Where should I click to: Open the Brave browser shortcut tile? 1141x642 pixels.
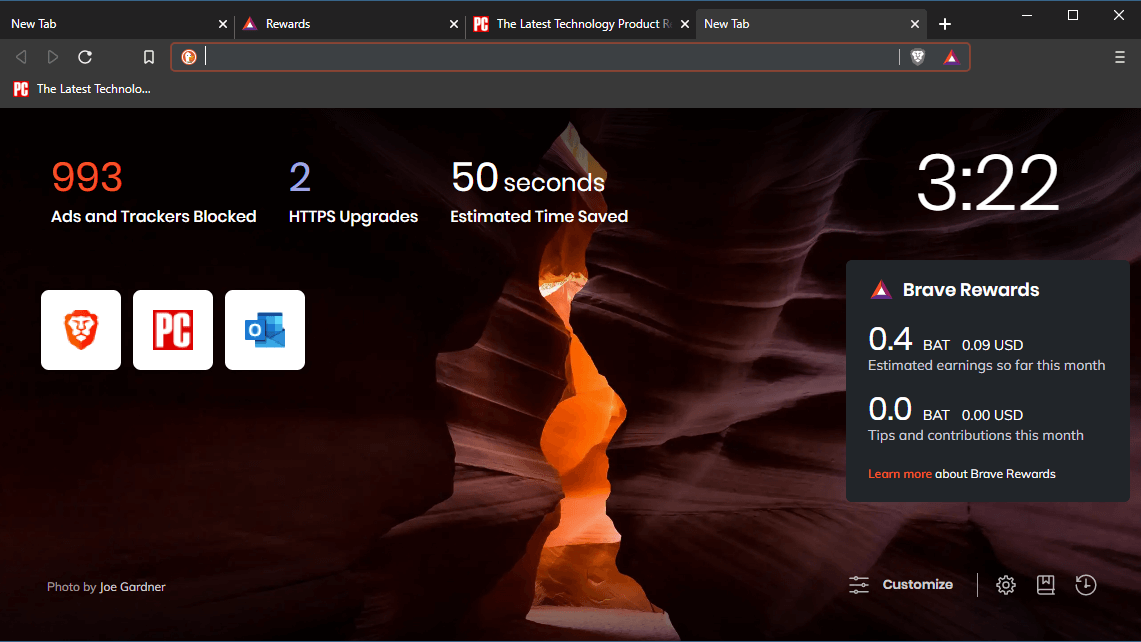click(81, 330)
